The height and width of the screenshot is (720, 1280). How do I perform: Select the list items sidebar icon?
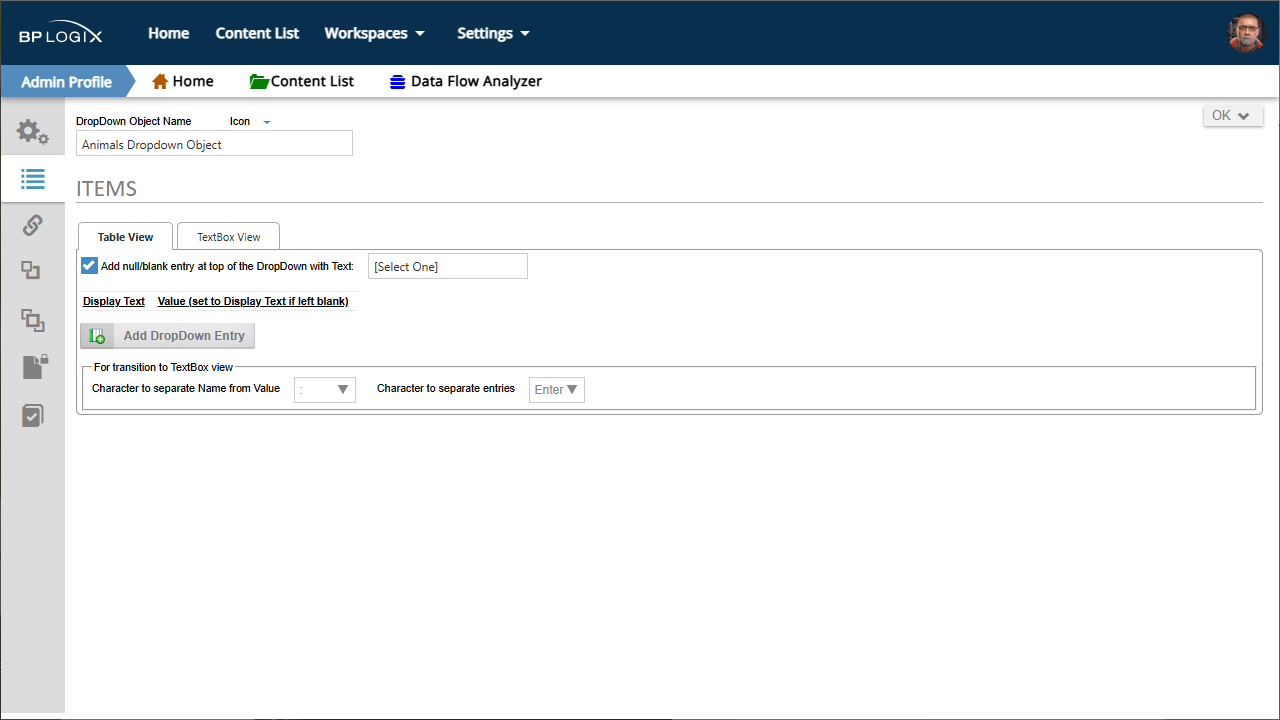pos(32,179)
